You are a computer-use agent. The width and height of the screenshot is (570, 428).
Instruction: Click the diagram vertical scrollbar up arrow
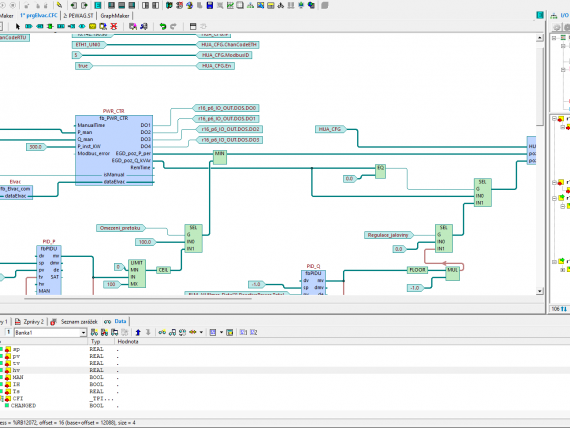539,37
